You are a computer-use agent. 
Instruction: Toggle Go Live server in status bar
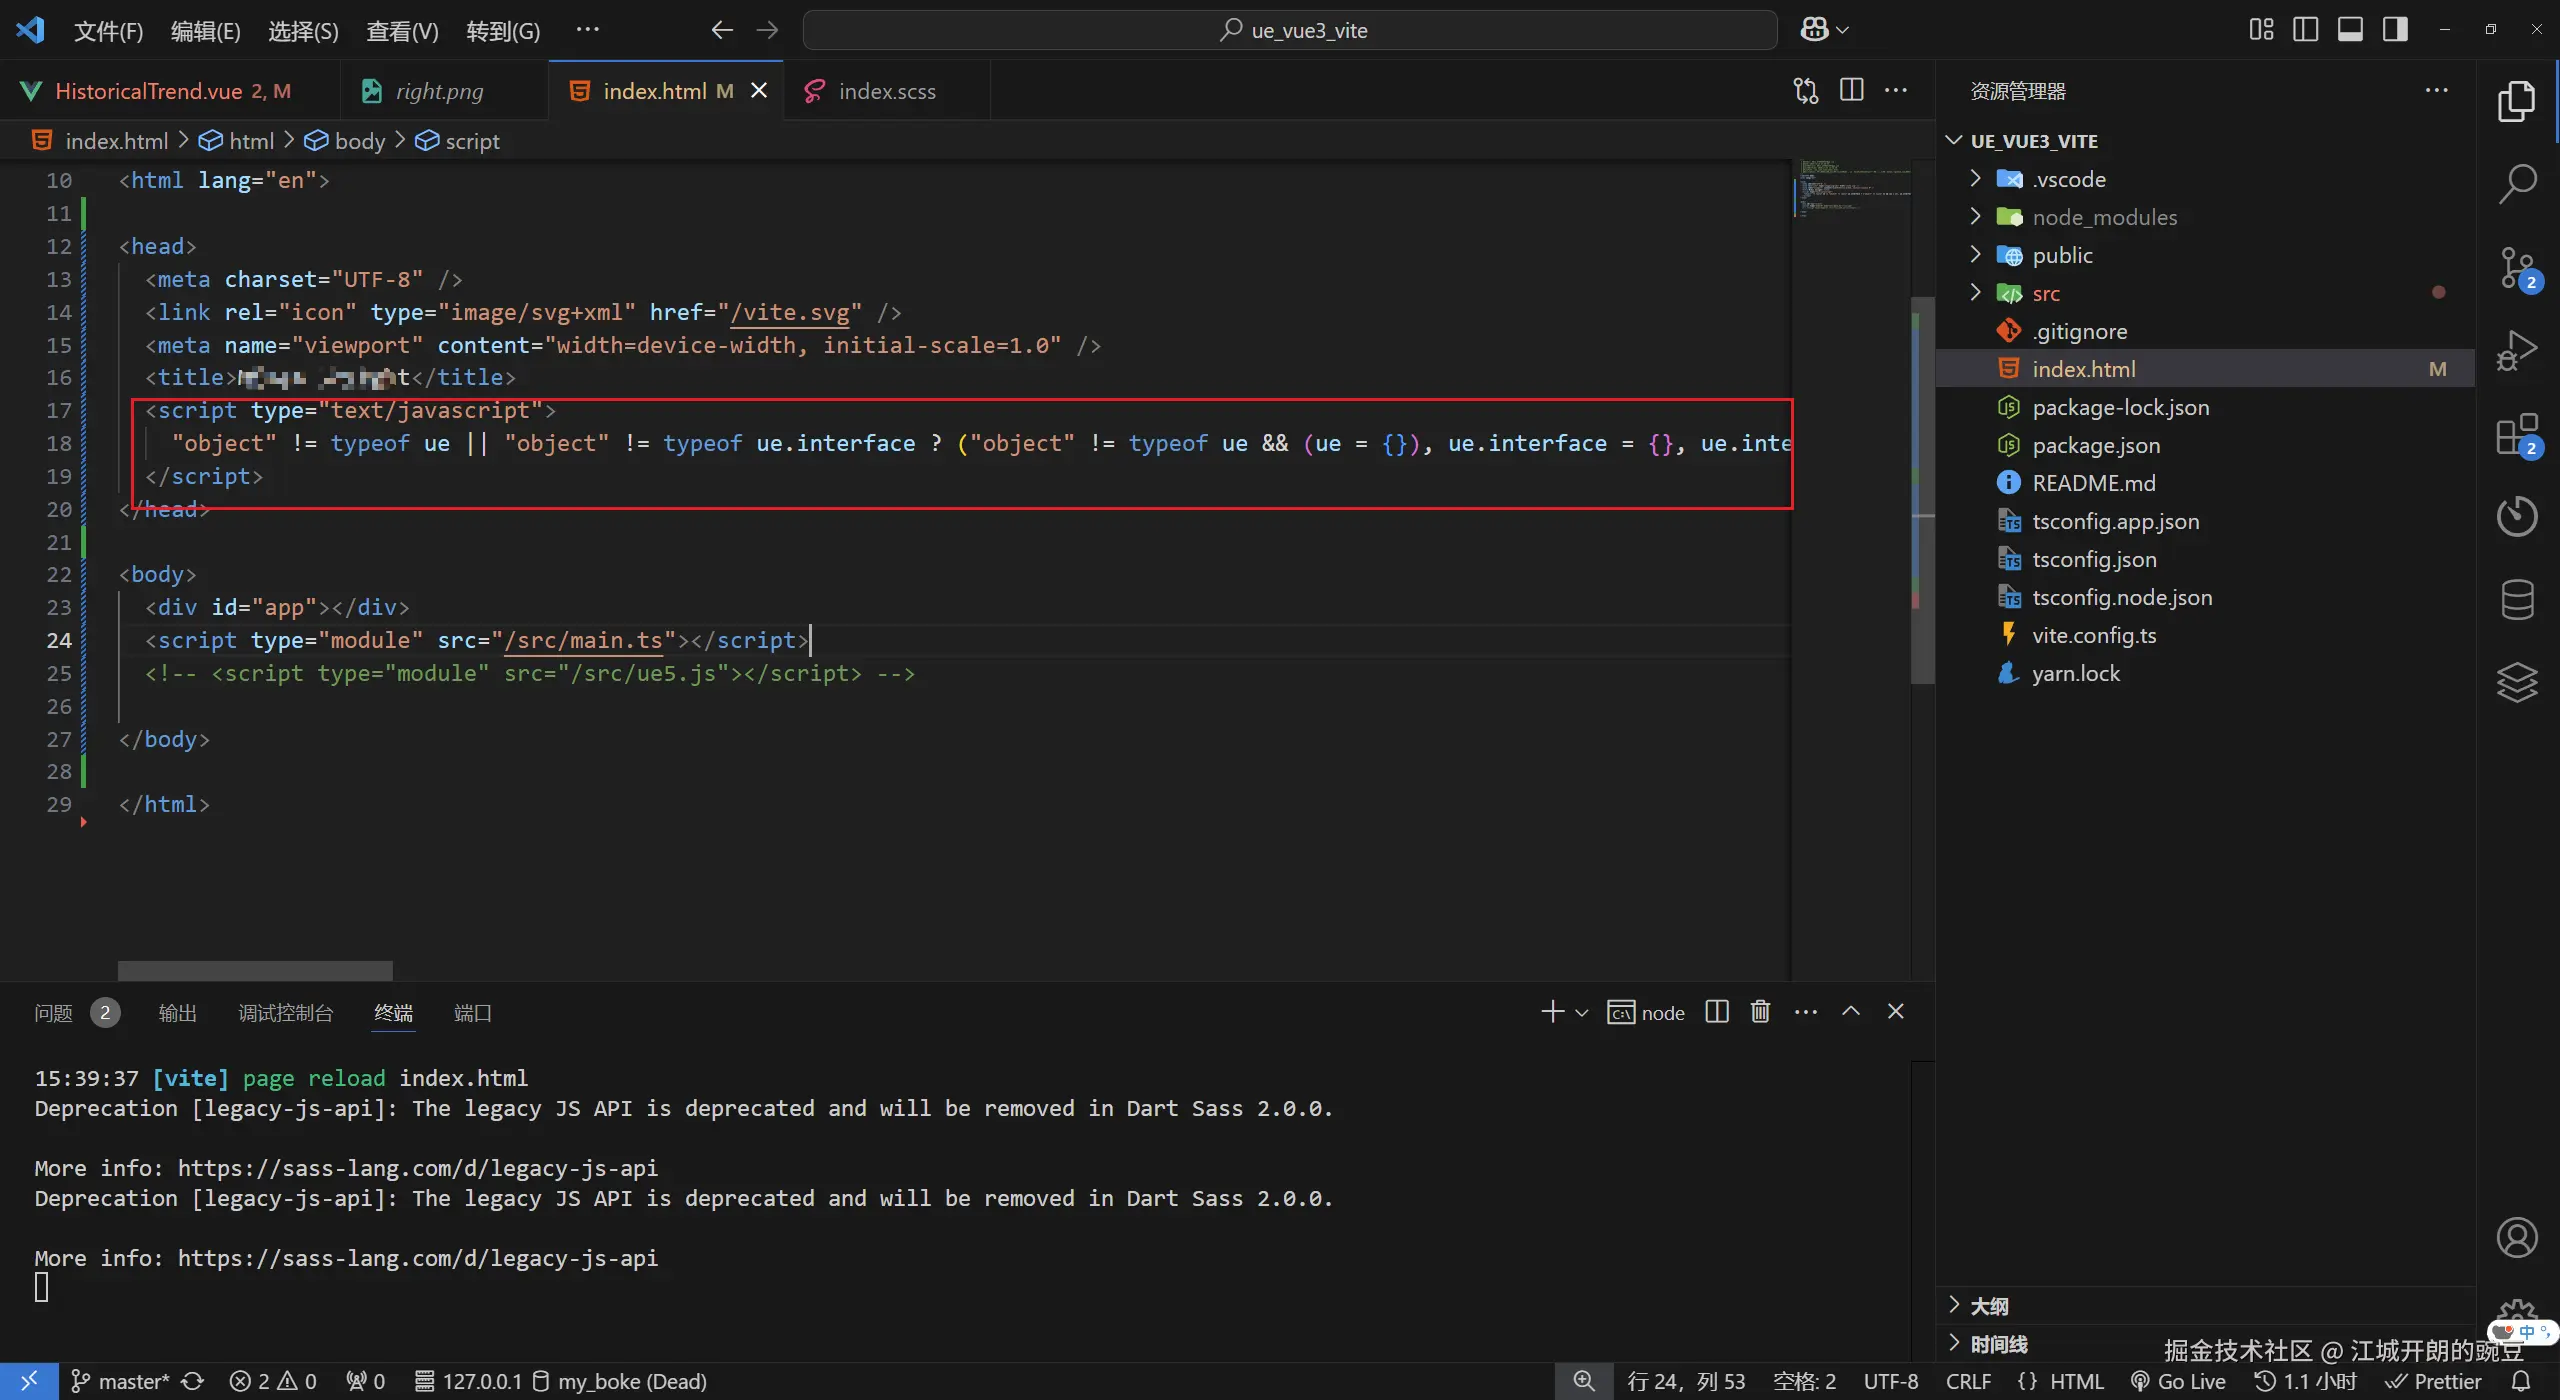tap(2178, 1381)
